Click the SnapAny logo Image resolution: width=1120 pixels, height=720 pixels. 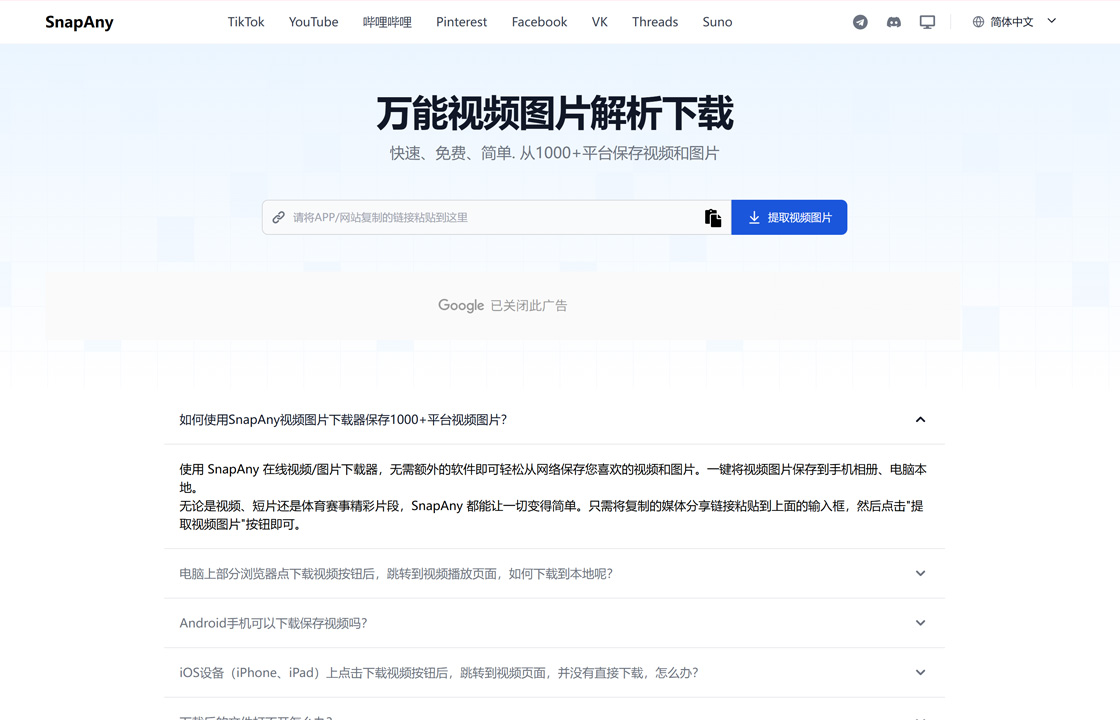79,22
